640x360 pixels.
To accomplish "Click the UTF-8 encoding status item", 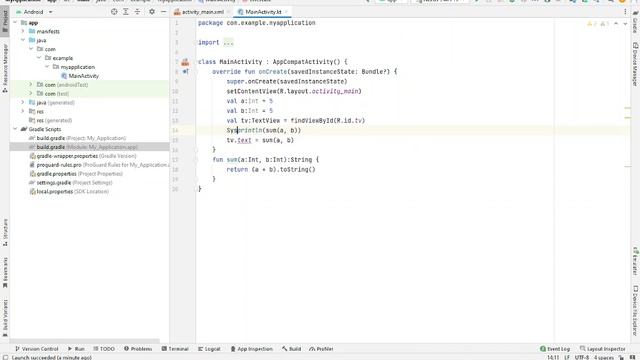I will point(582,358).
